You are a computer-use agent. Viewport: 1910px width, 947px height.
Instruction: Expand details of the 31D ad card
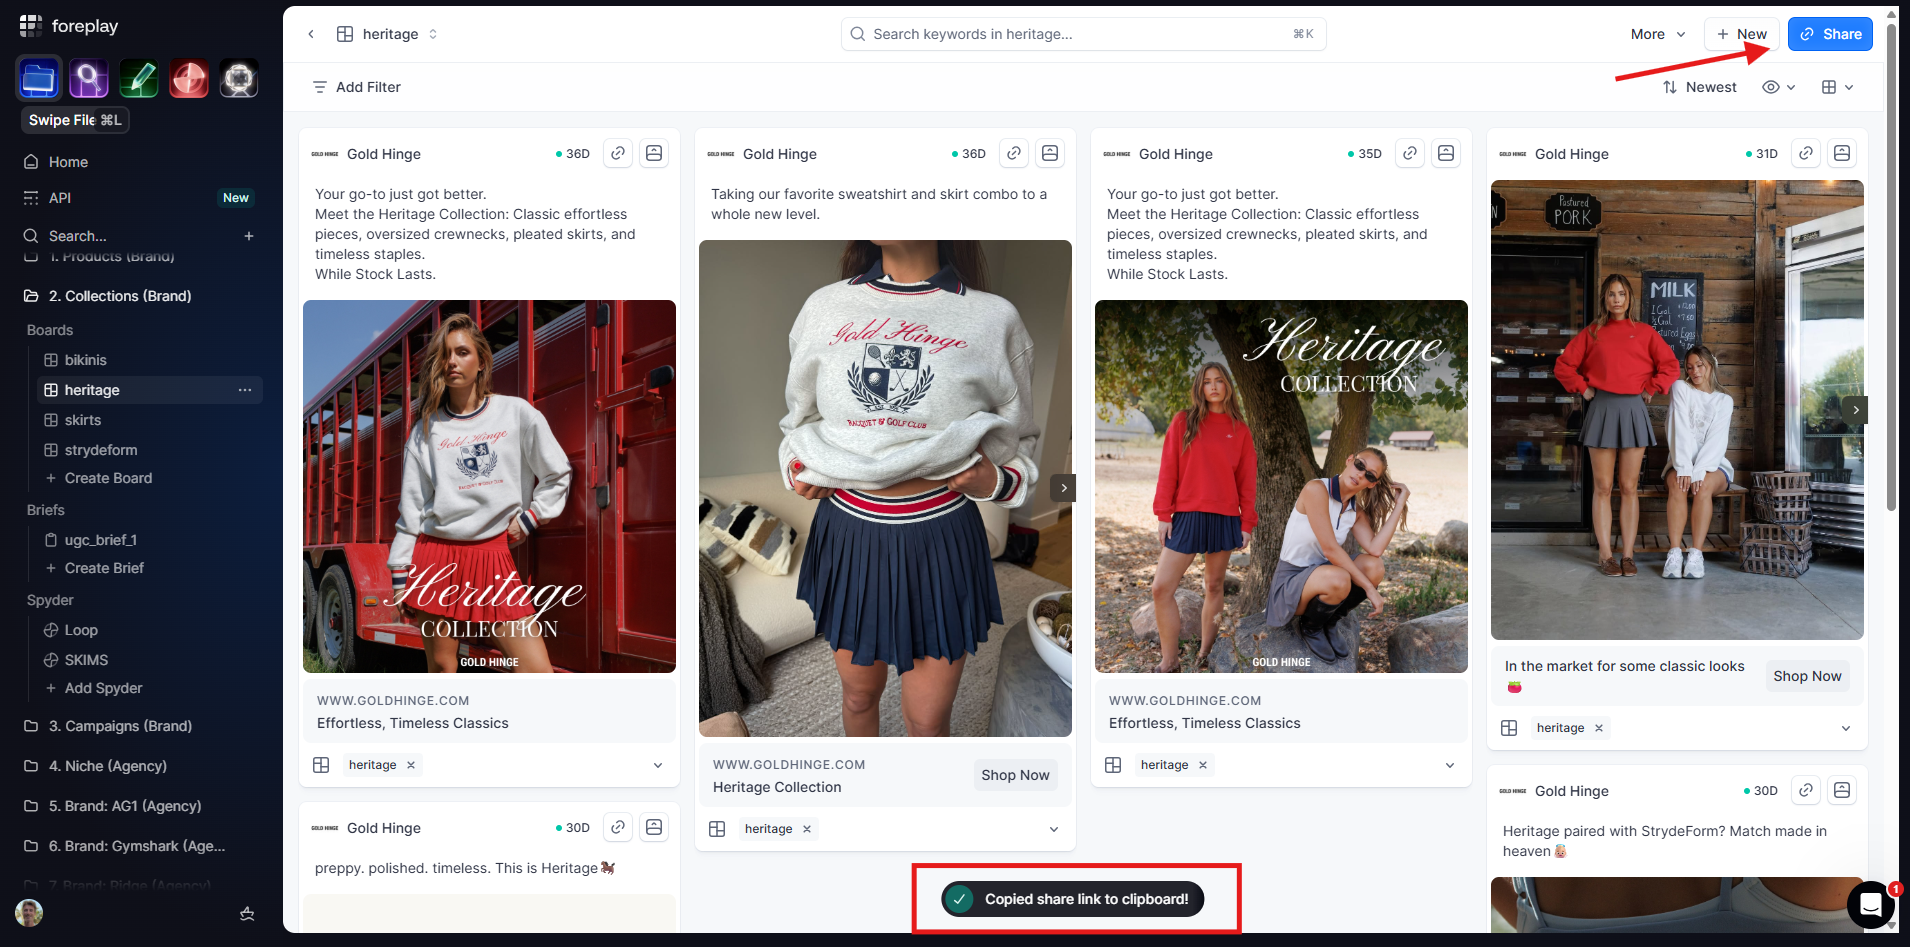(1846, 728)
